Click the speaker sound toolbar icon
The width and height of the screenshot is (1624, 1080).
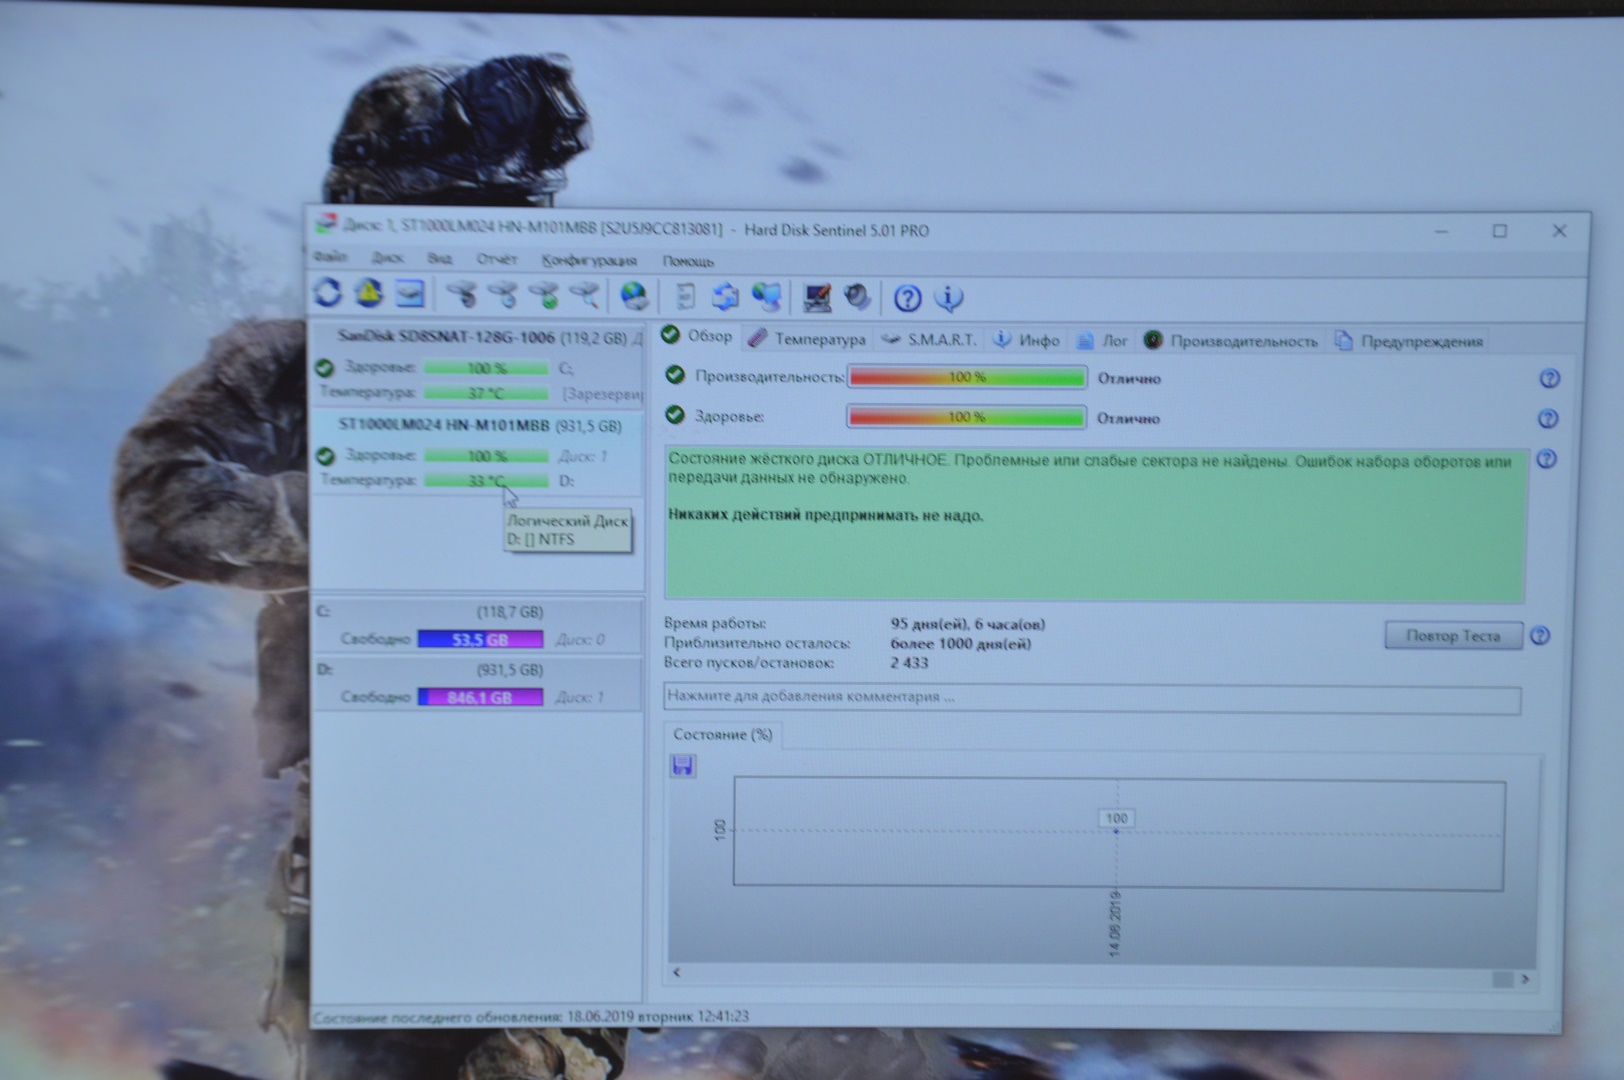857,297
